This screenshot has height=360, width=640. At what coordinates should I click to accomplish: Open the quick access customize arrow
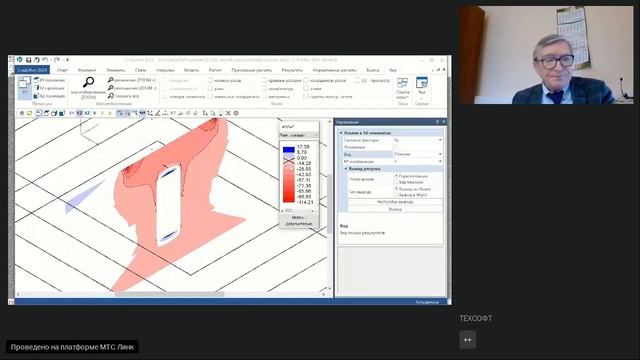[x=67, y=60]
